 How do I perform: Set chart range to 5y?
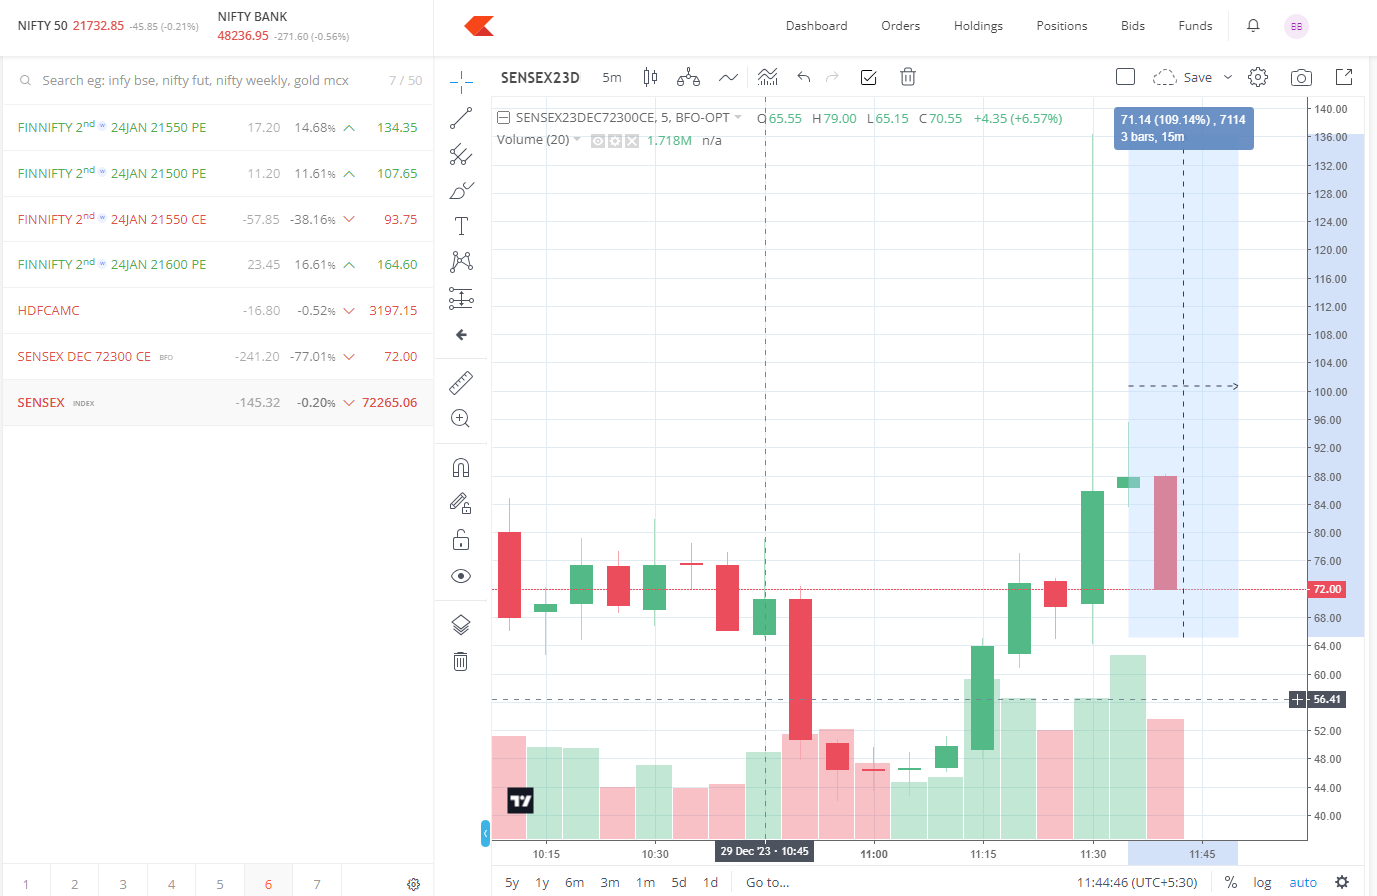click(x=512, y=882)
